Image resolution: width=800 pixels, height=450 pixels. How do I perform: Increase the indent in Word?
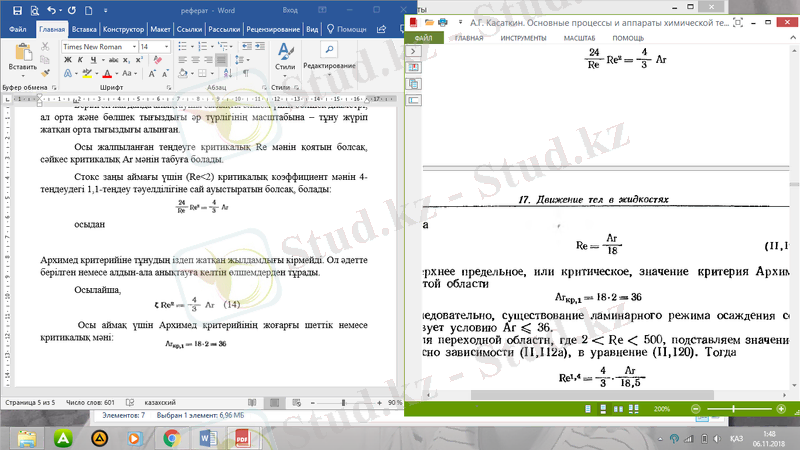260,47
